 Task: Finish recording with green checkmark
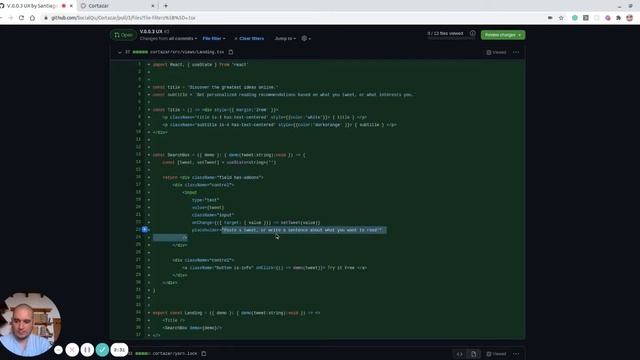[102, 350]
